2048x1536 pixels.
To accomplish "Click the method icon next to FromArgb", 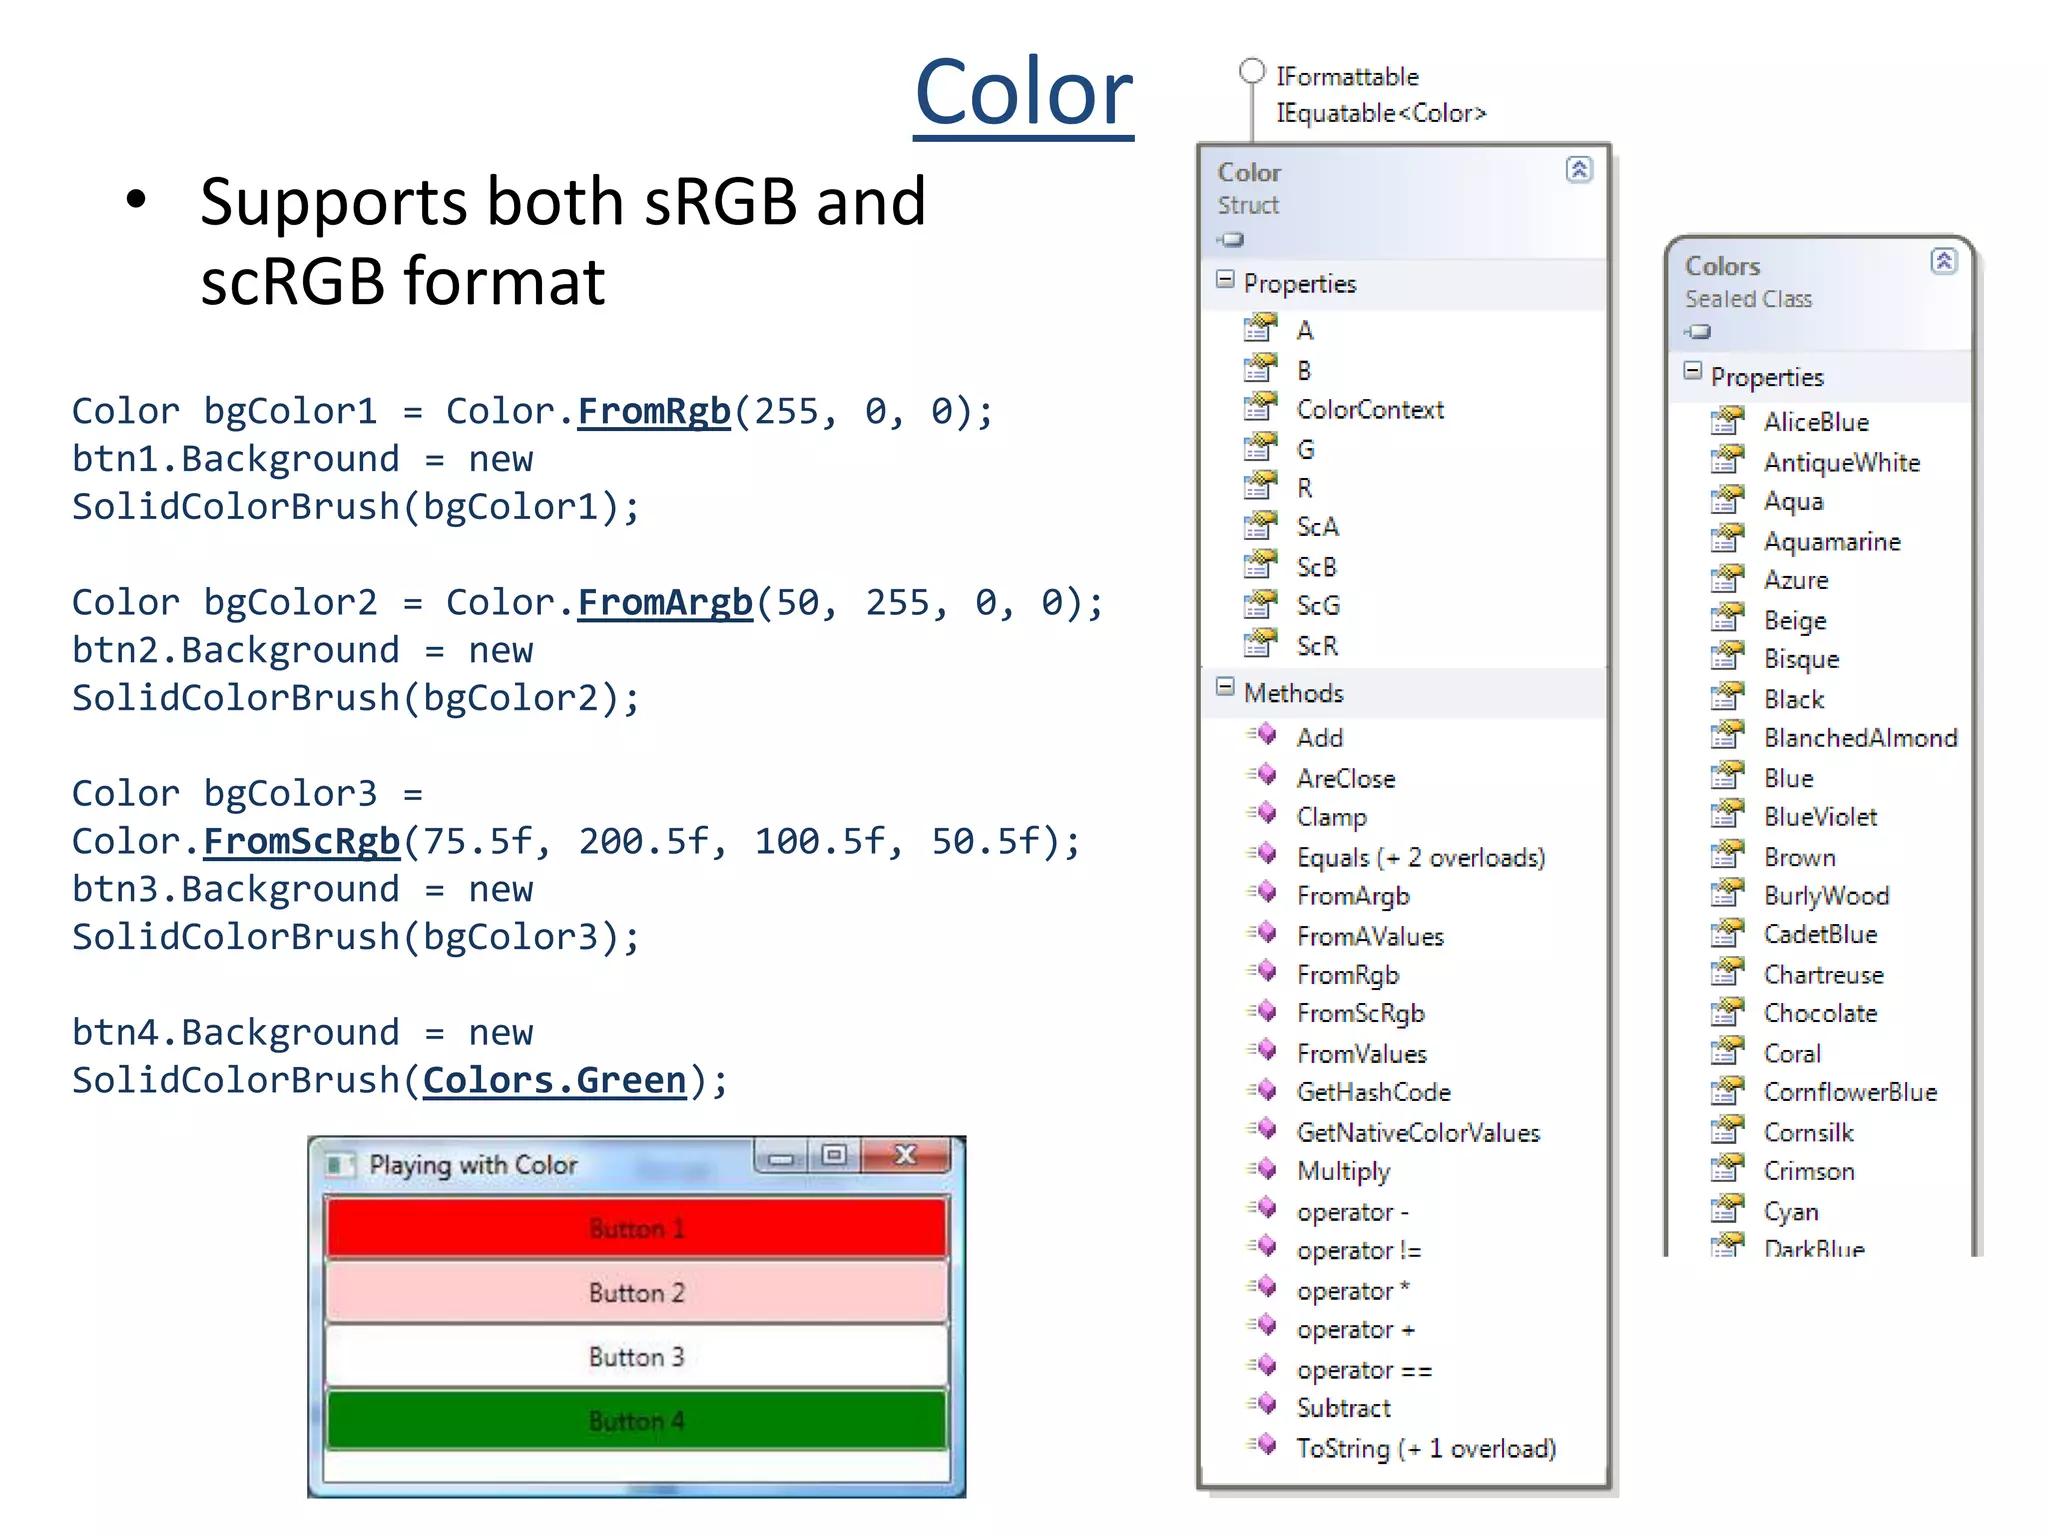I will tap(1263, 893).
